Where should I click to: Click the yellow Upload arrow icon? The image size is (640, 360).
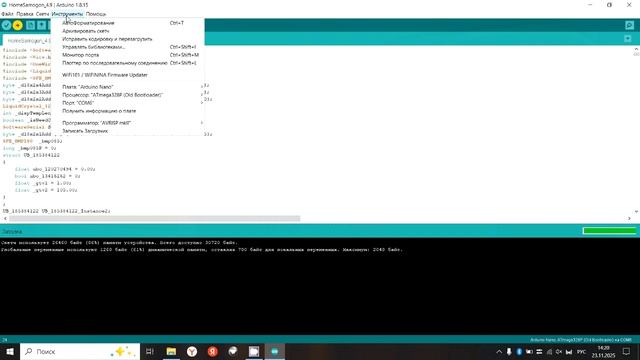[x=18, y=25]
